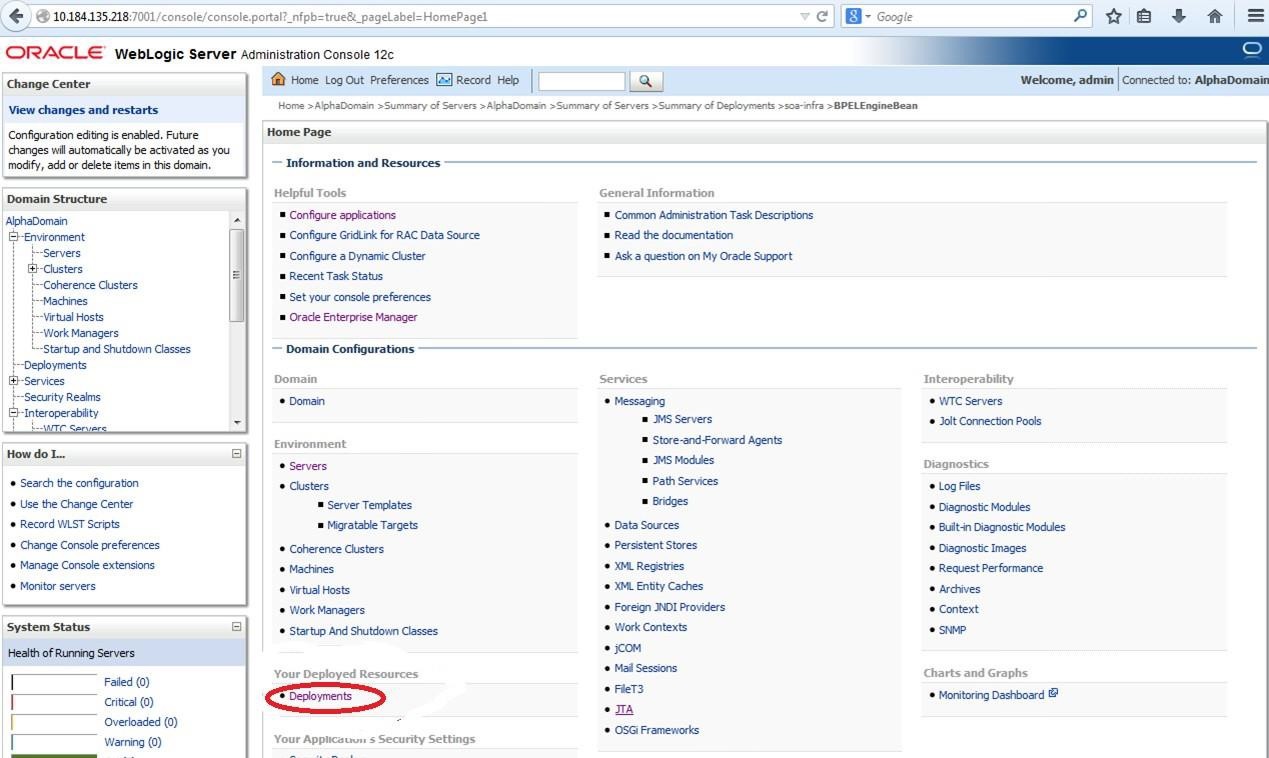
Task: Expand the Services tree node
Action: (x=13, y=381)
